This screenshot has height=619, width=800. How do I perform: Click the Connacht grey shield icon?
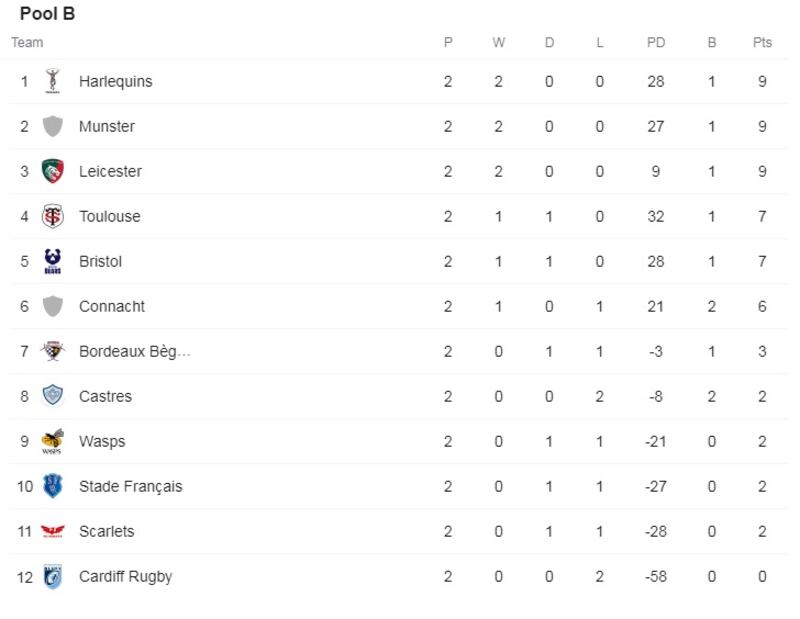pos(53,306)
